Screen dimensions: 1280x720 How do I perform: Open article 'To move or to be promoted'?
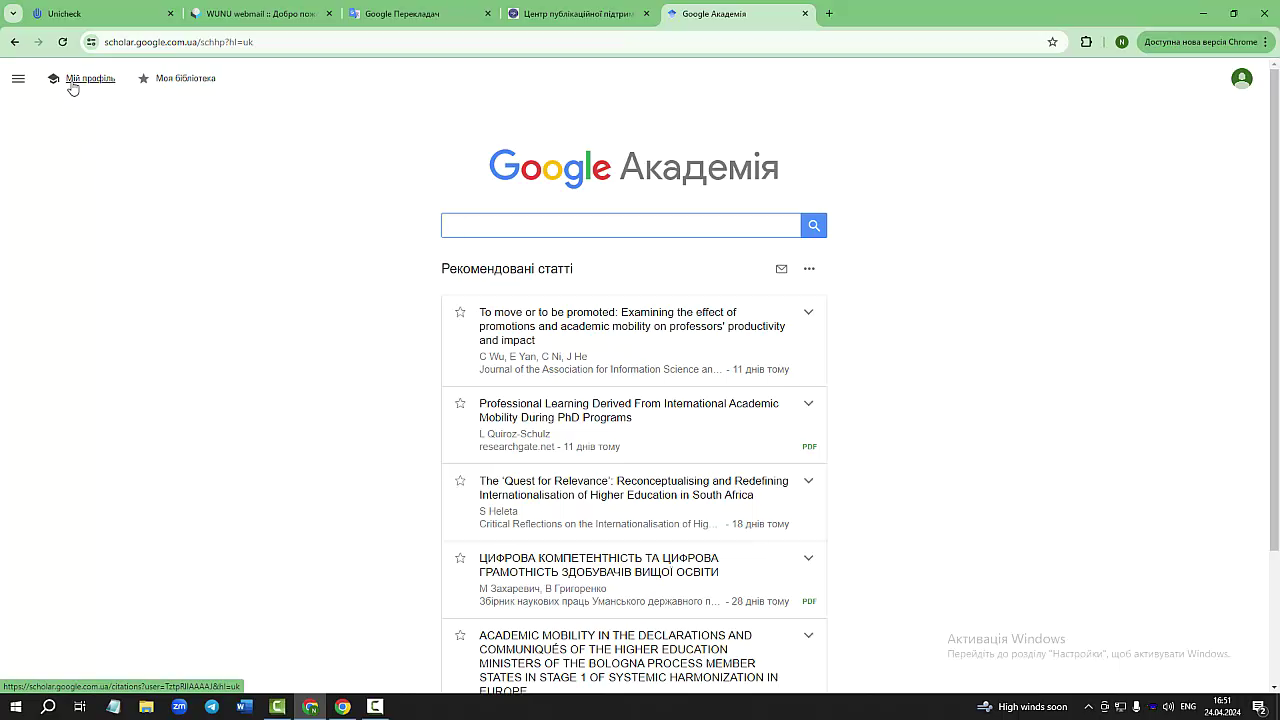point(632,326)
